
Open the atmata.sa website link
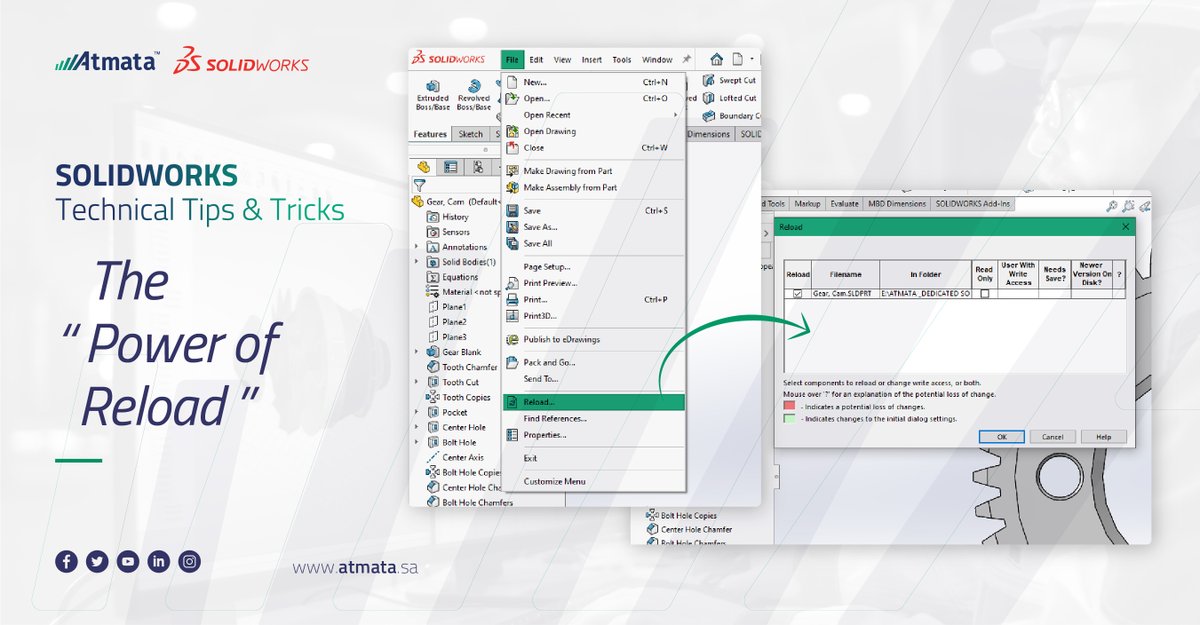tap(355, 567)
